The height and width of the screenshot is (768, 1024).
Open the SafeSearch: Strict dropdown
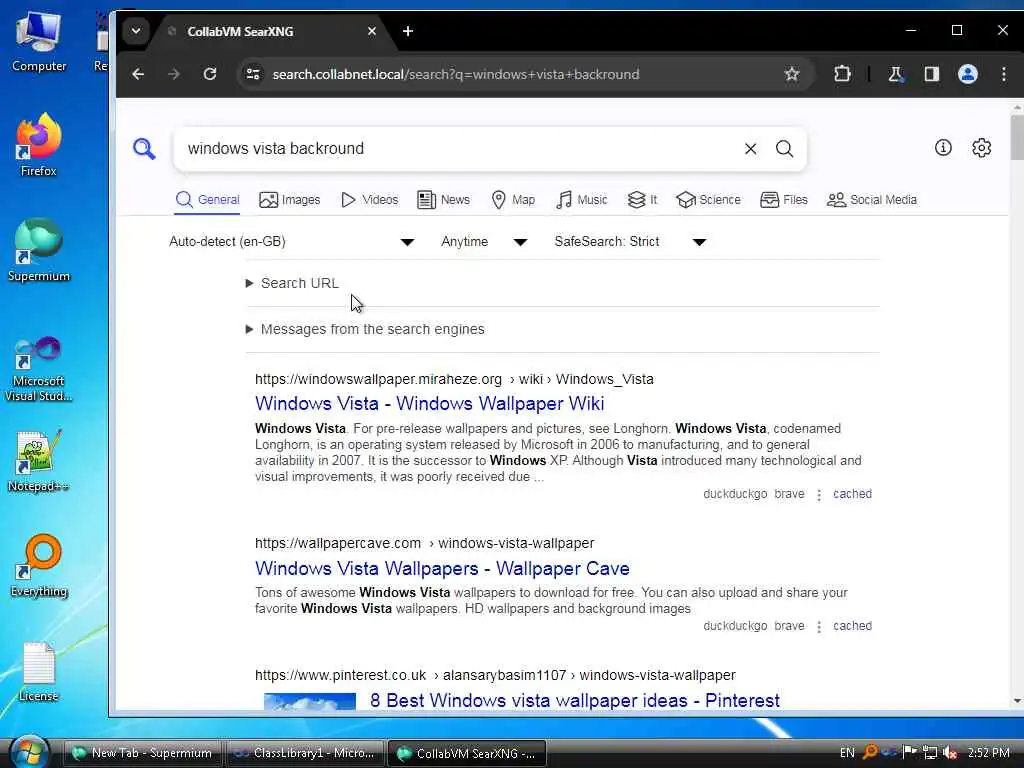pos(630,242)
